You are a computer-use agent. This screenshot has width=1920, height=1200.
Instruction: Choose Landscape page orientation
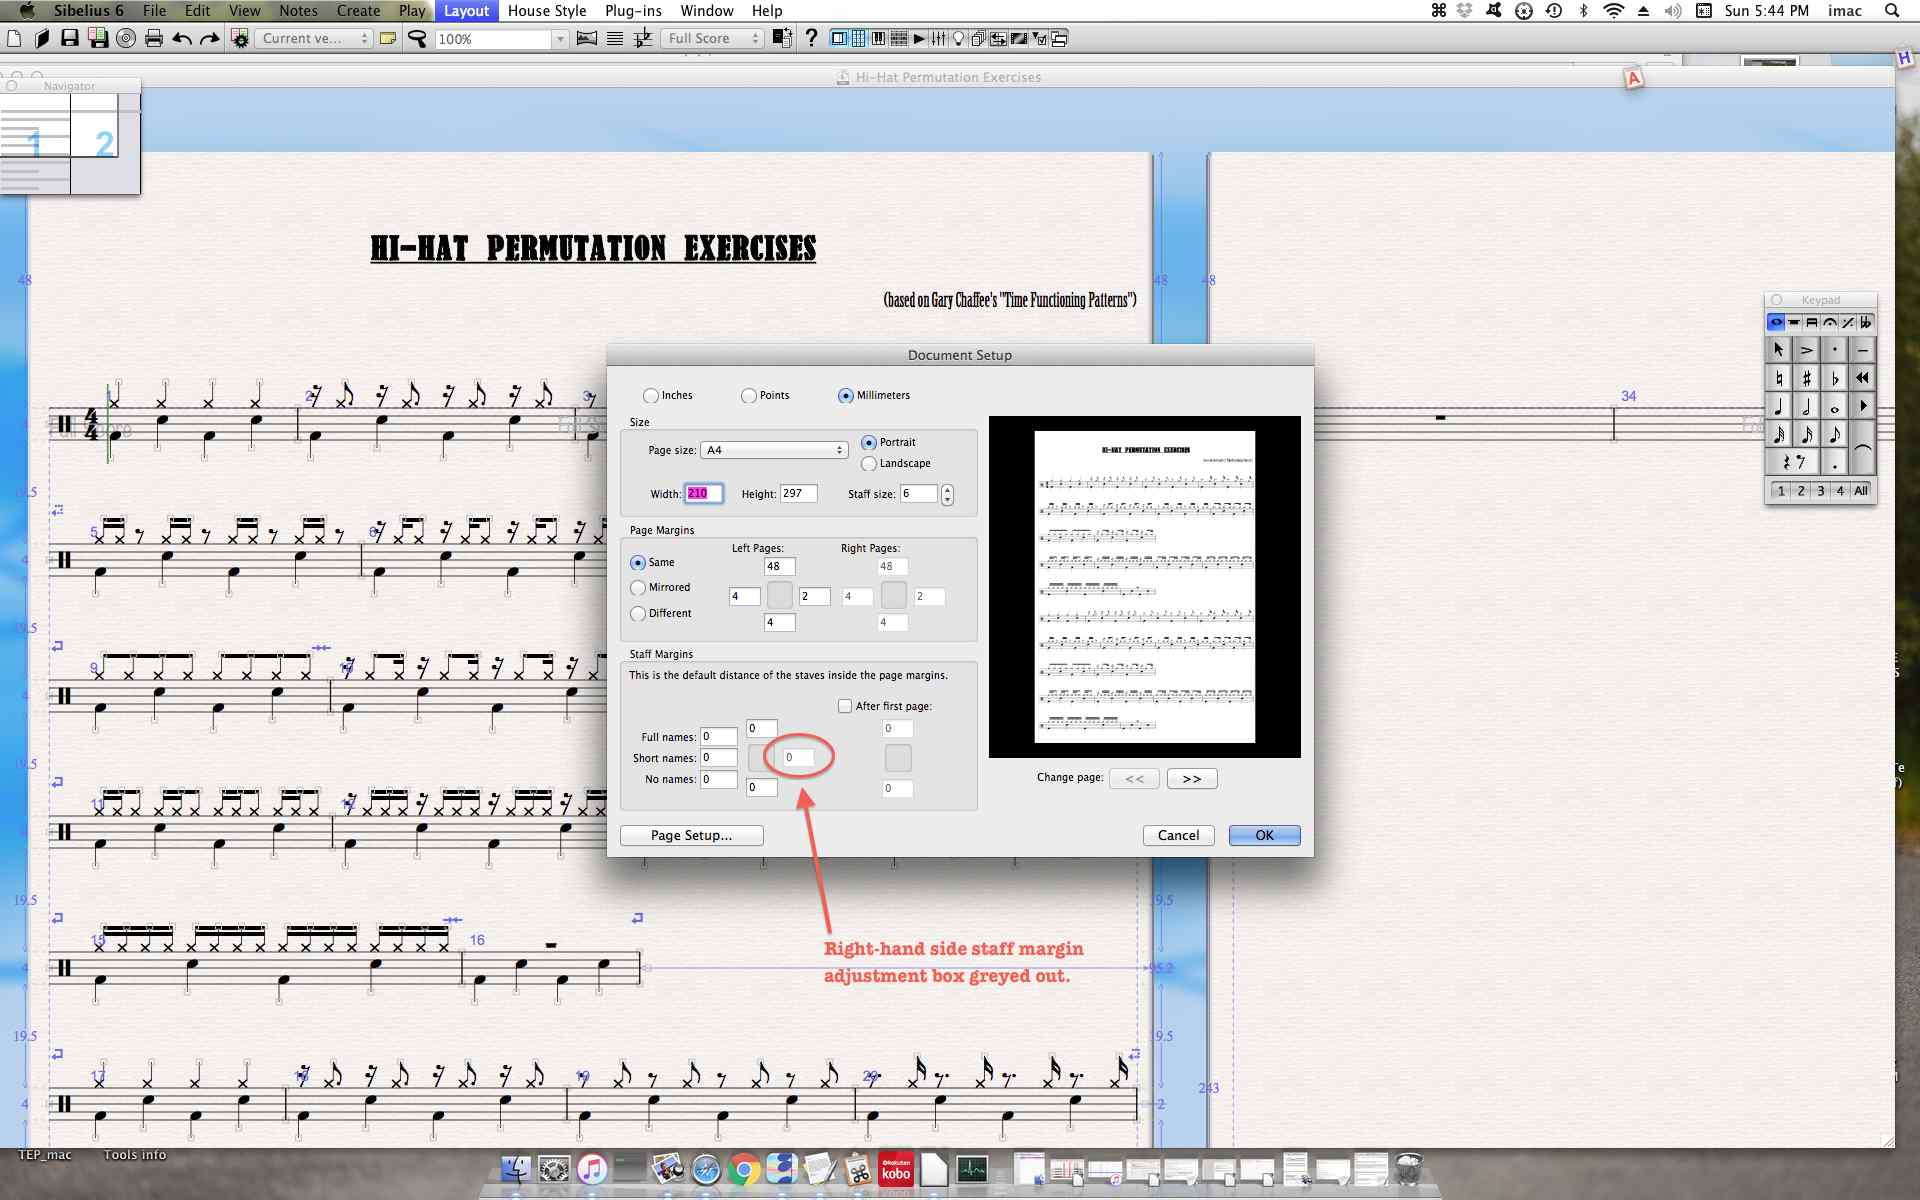pos(869,463)
